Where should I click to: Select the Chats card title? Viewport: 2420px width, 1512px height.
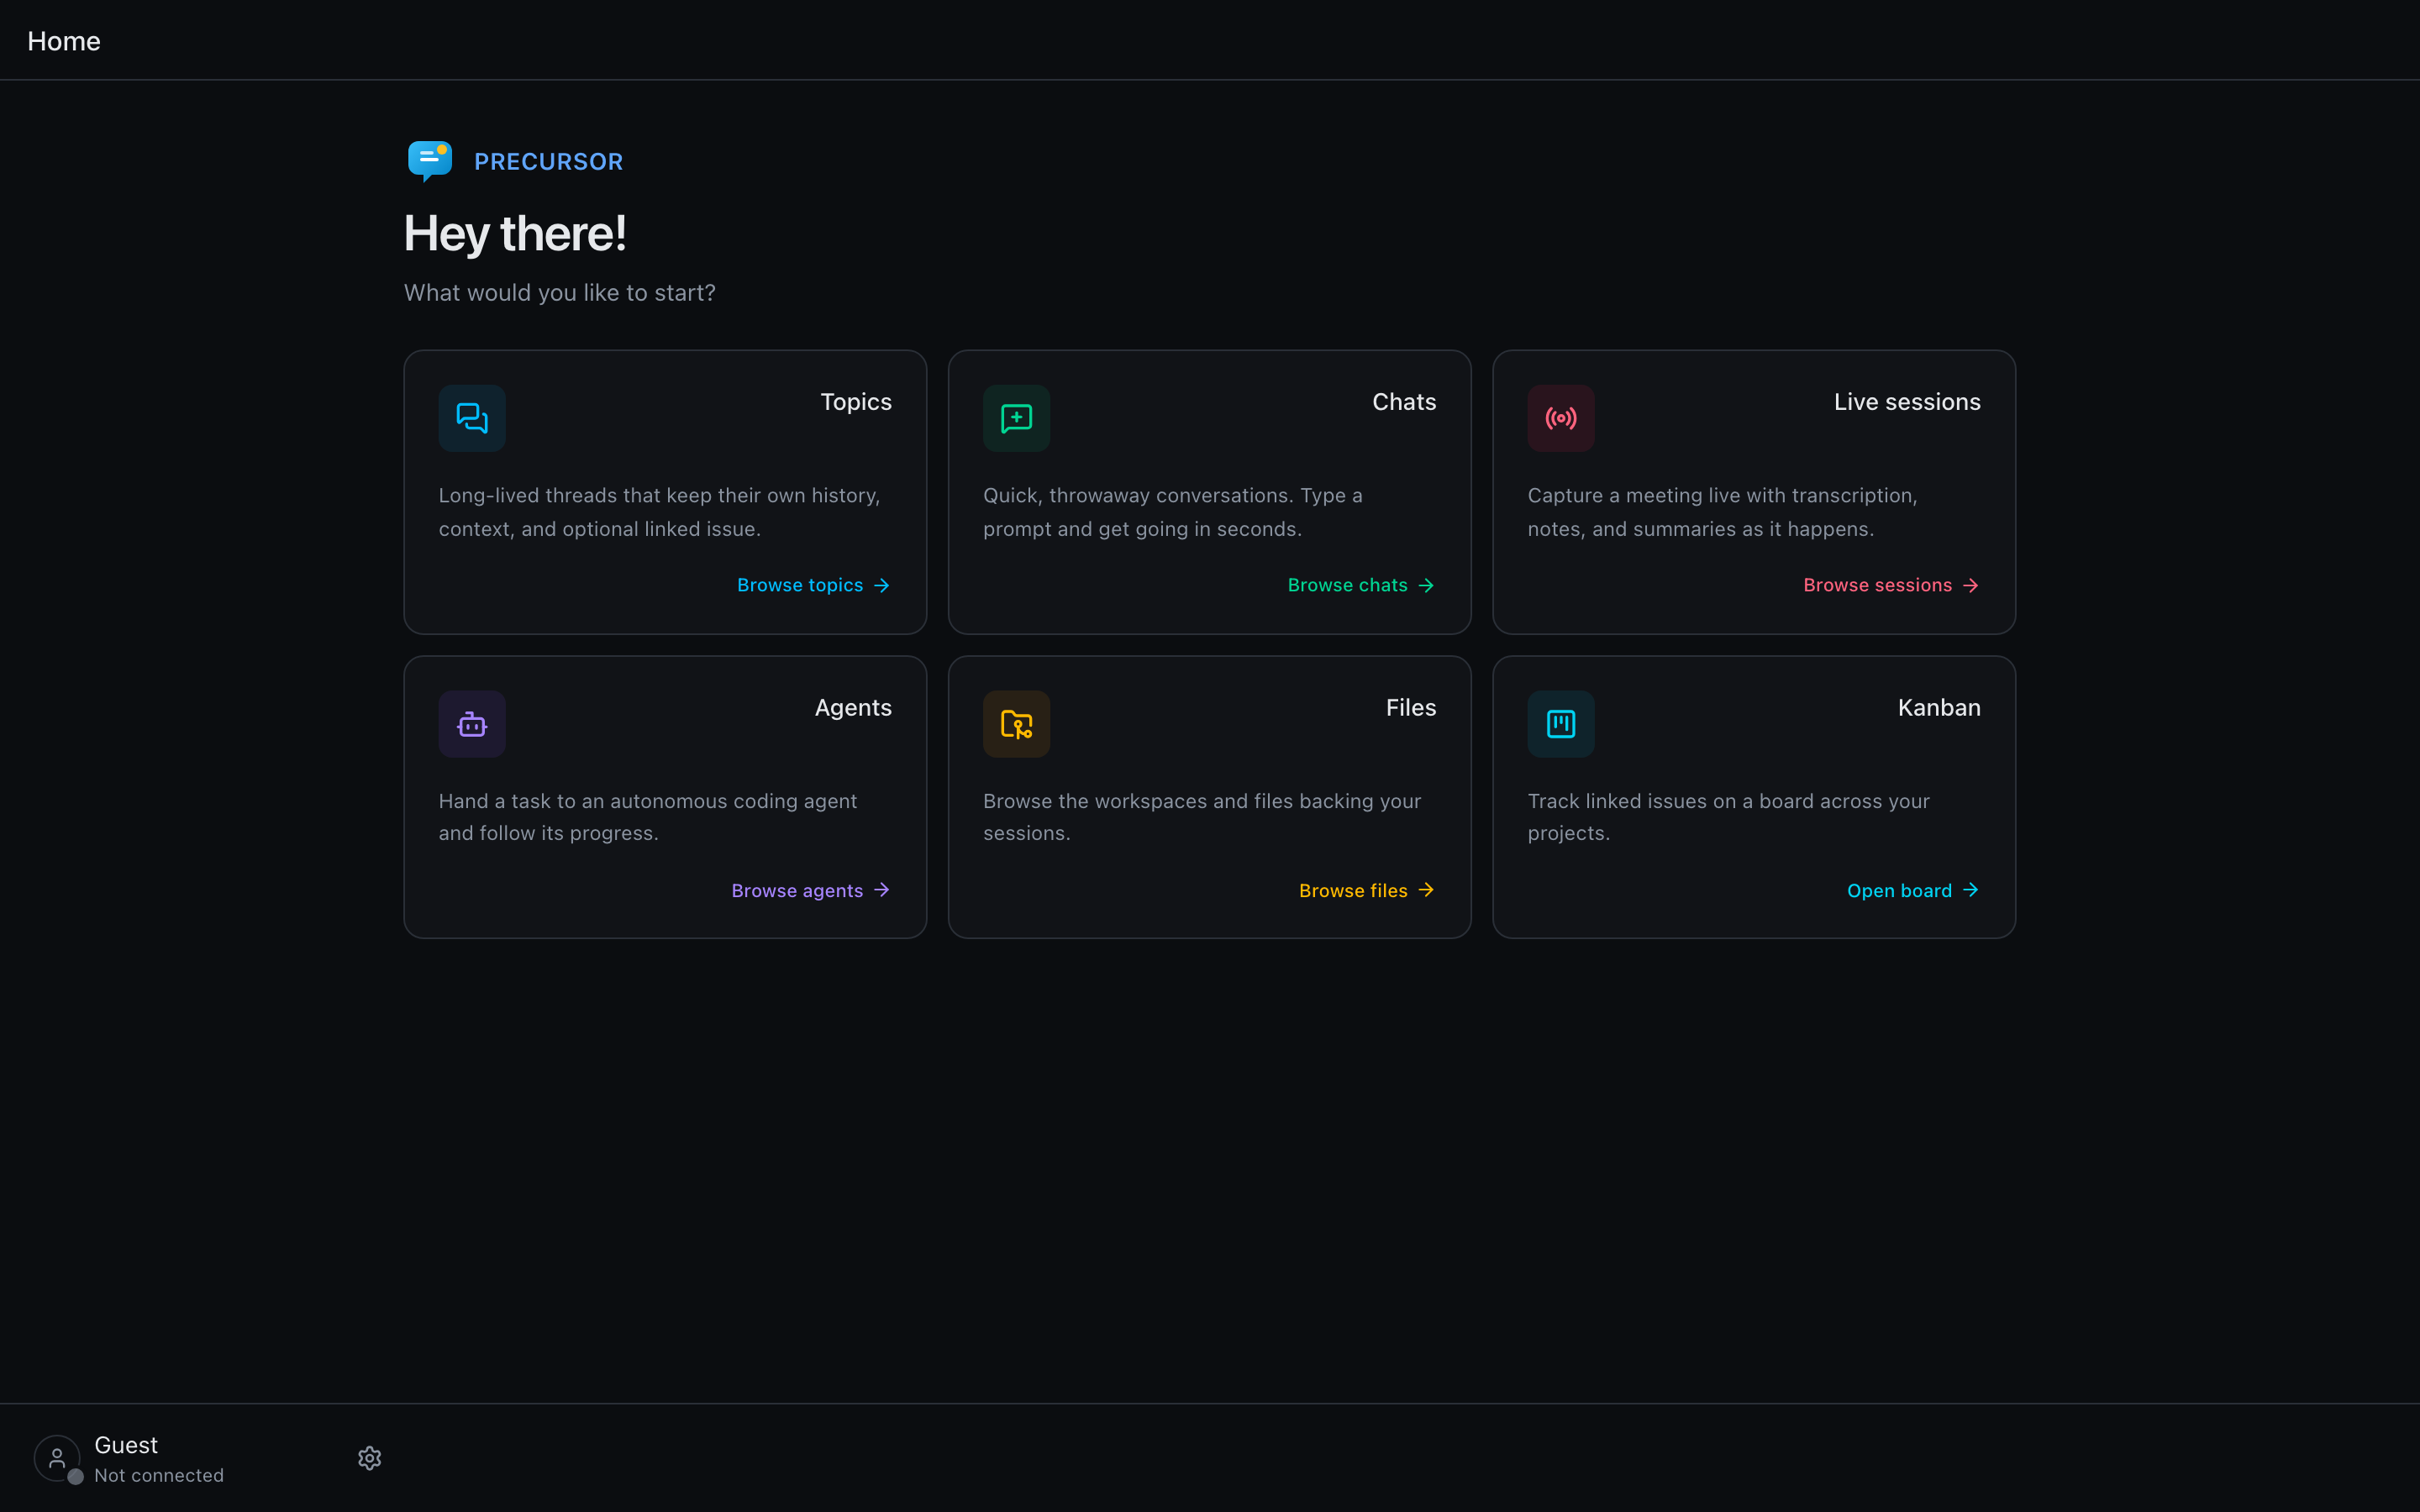coord(1404,402)
